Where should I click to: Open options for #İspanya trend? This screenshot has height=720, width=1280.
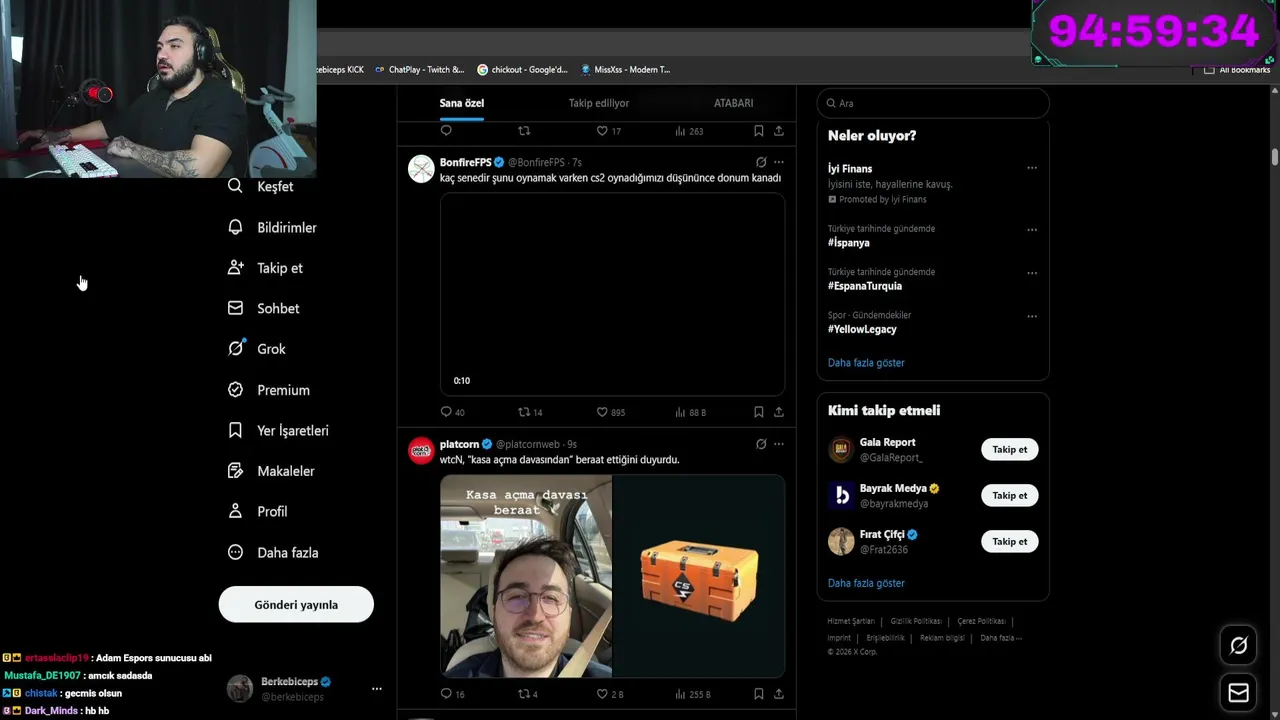click(1032, 230)
